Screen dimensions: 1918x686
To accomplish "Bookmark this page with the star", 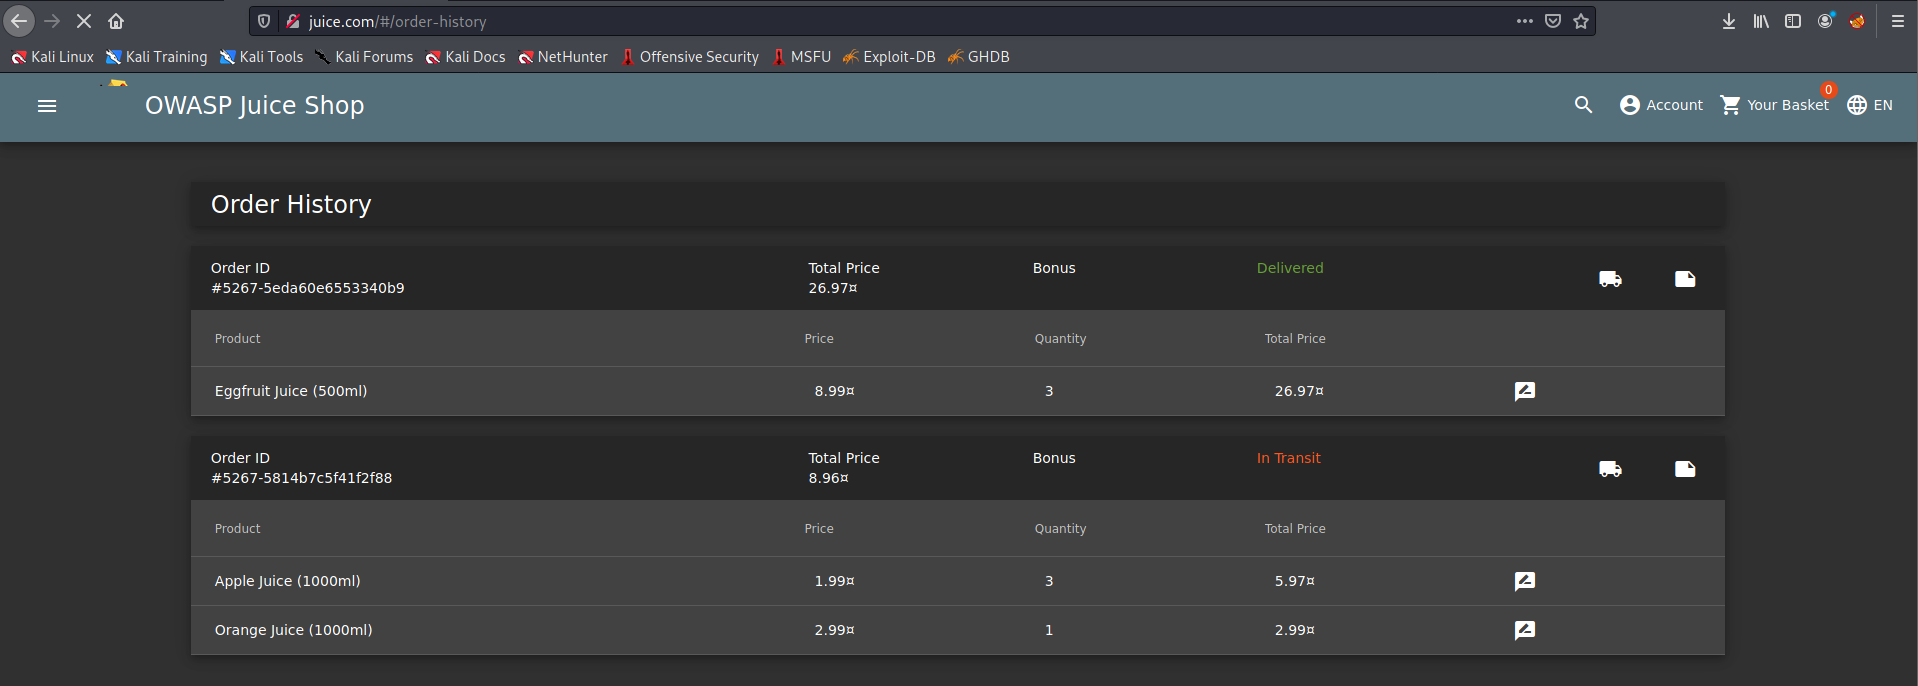I will point(1581,21).
